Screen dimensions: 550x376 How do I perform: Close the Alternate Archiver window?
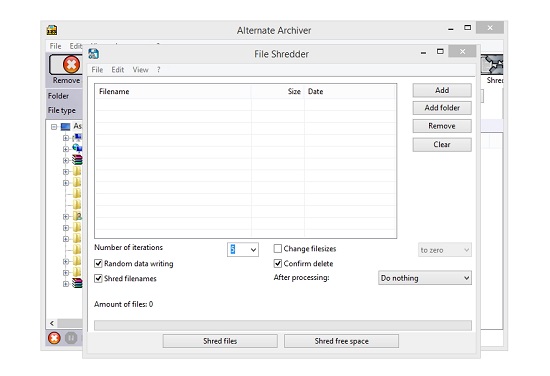[490, 27]
